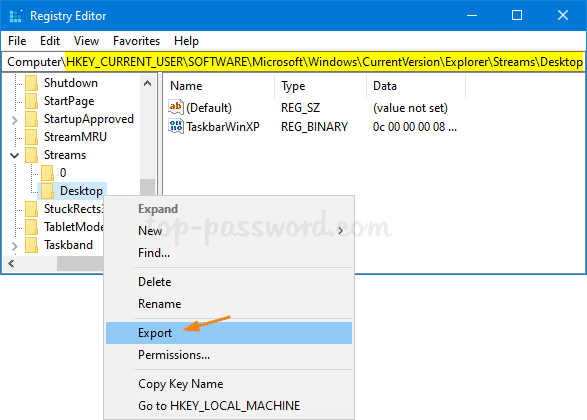Click the StreamMRU folder icon
Screen dimensions: 587x420
[31, 137]
